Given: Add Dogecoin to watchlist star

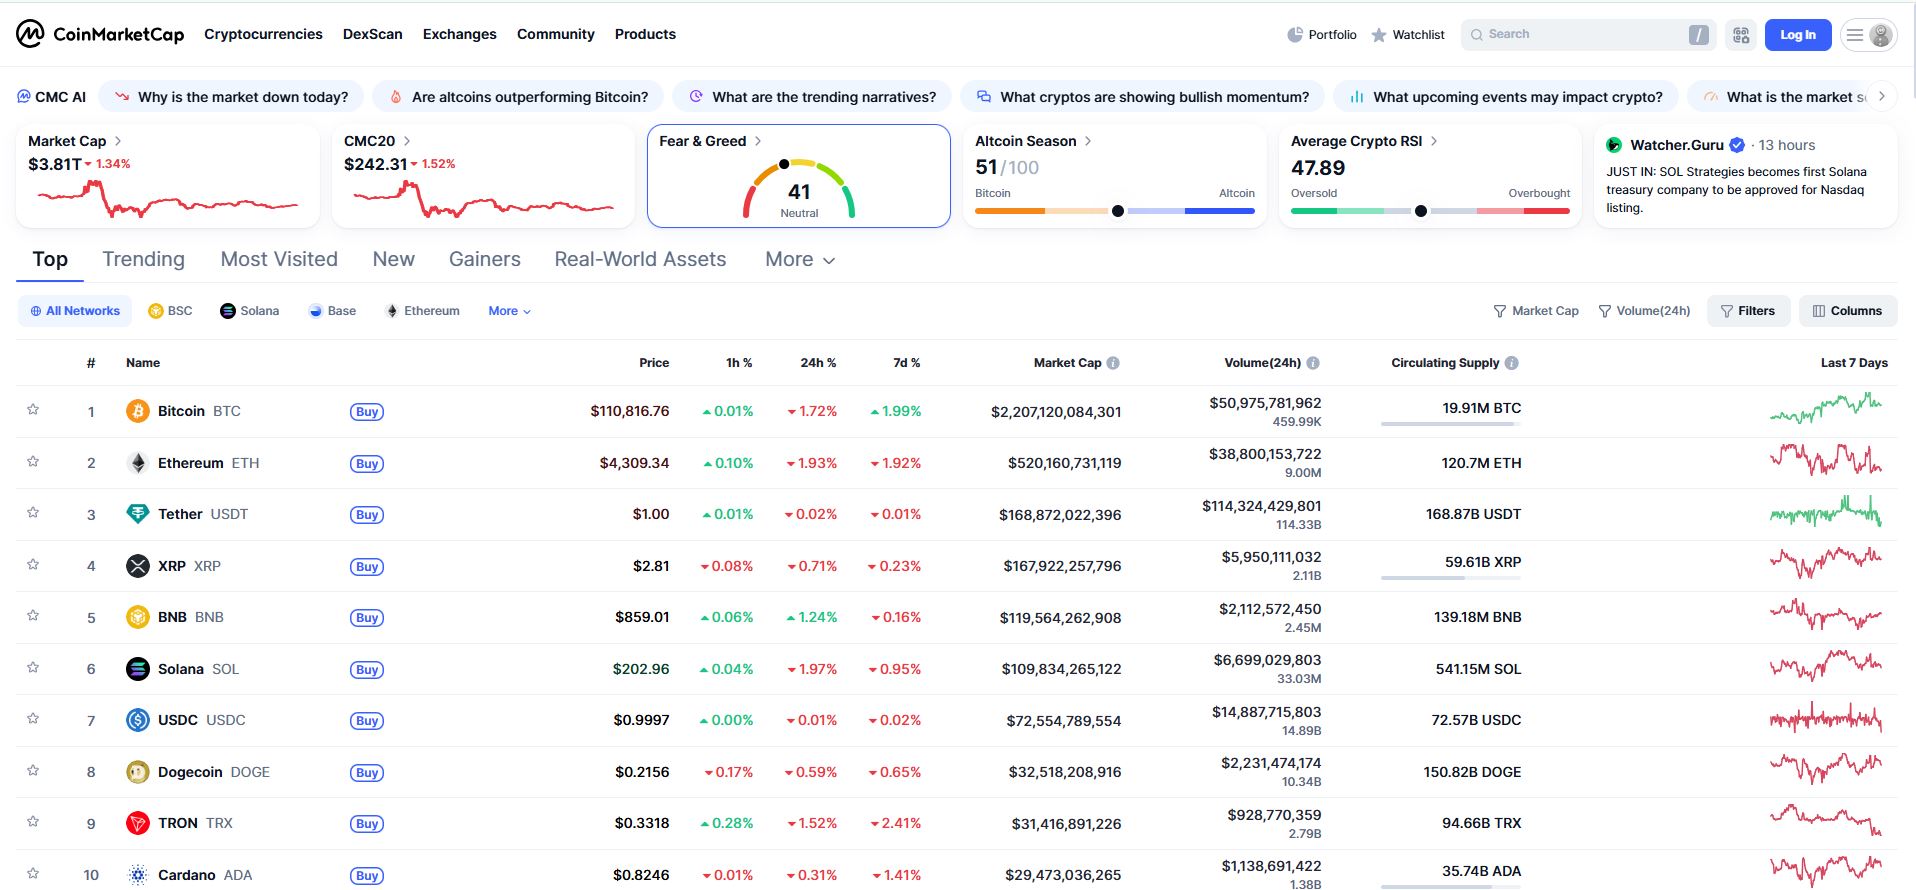Looking at the screenshot, I should pos(33,771).
